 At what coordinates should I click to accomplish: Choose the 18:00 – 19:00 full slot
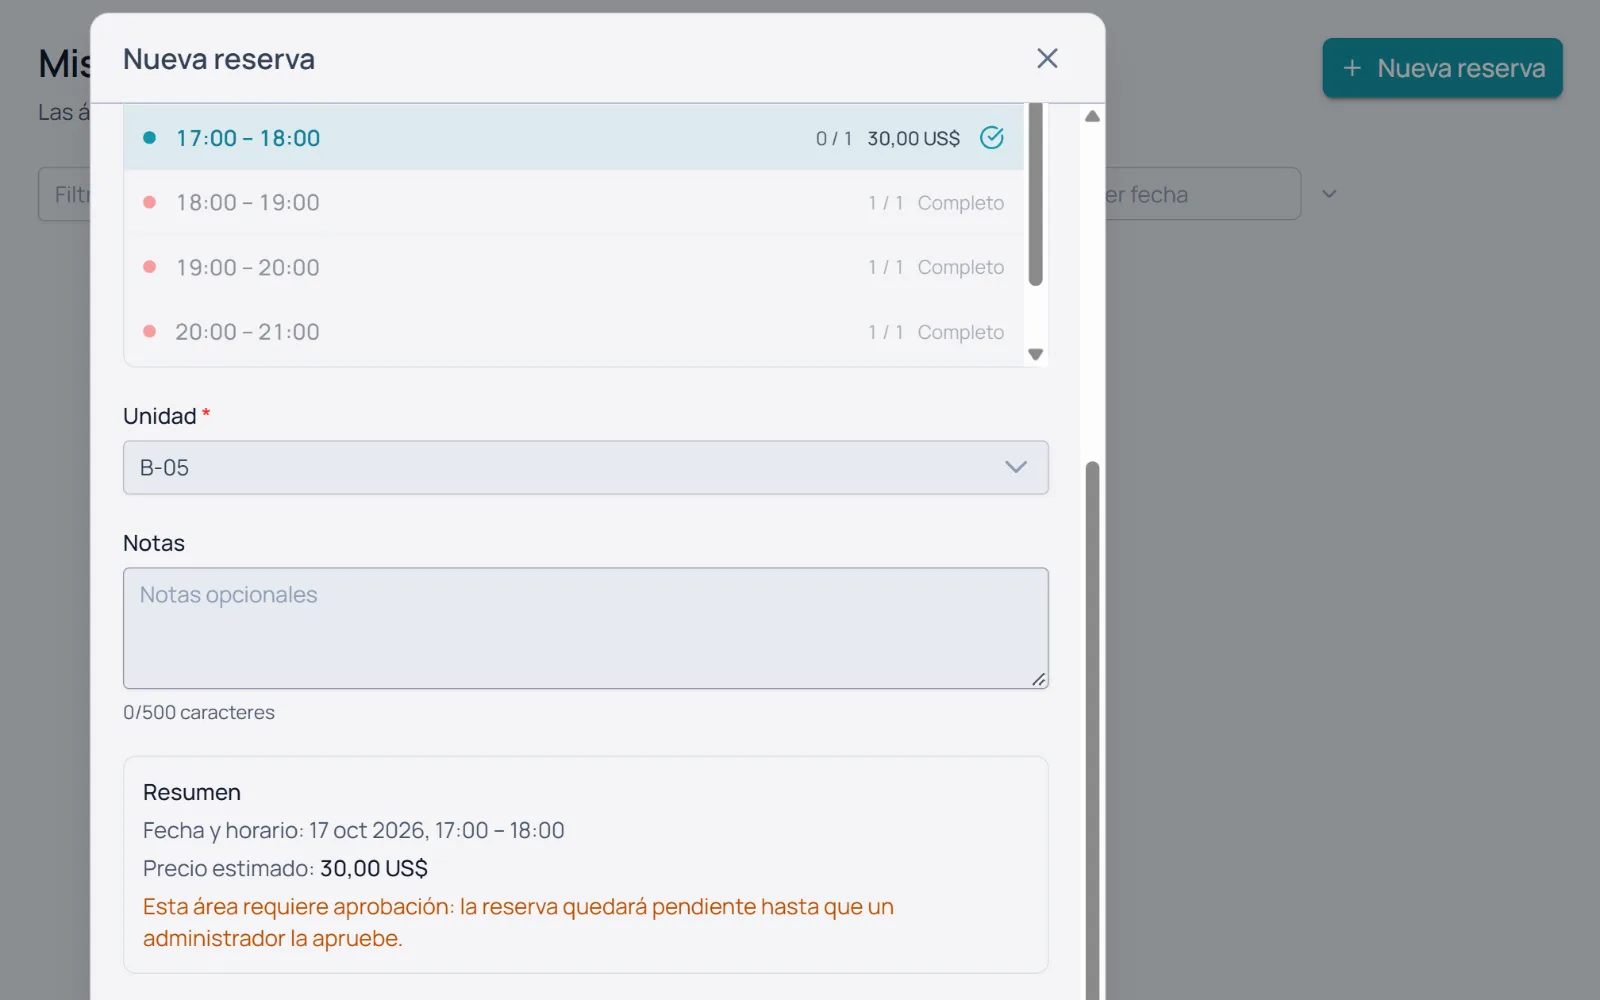pyautogui.click(x=574, y=203)
